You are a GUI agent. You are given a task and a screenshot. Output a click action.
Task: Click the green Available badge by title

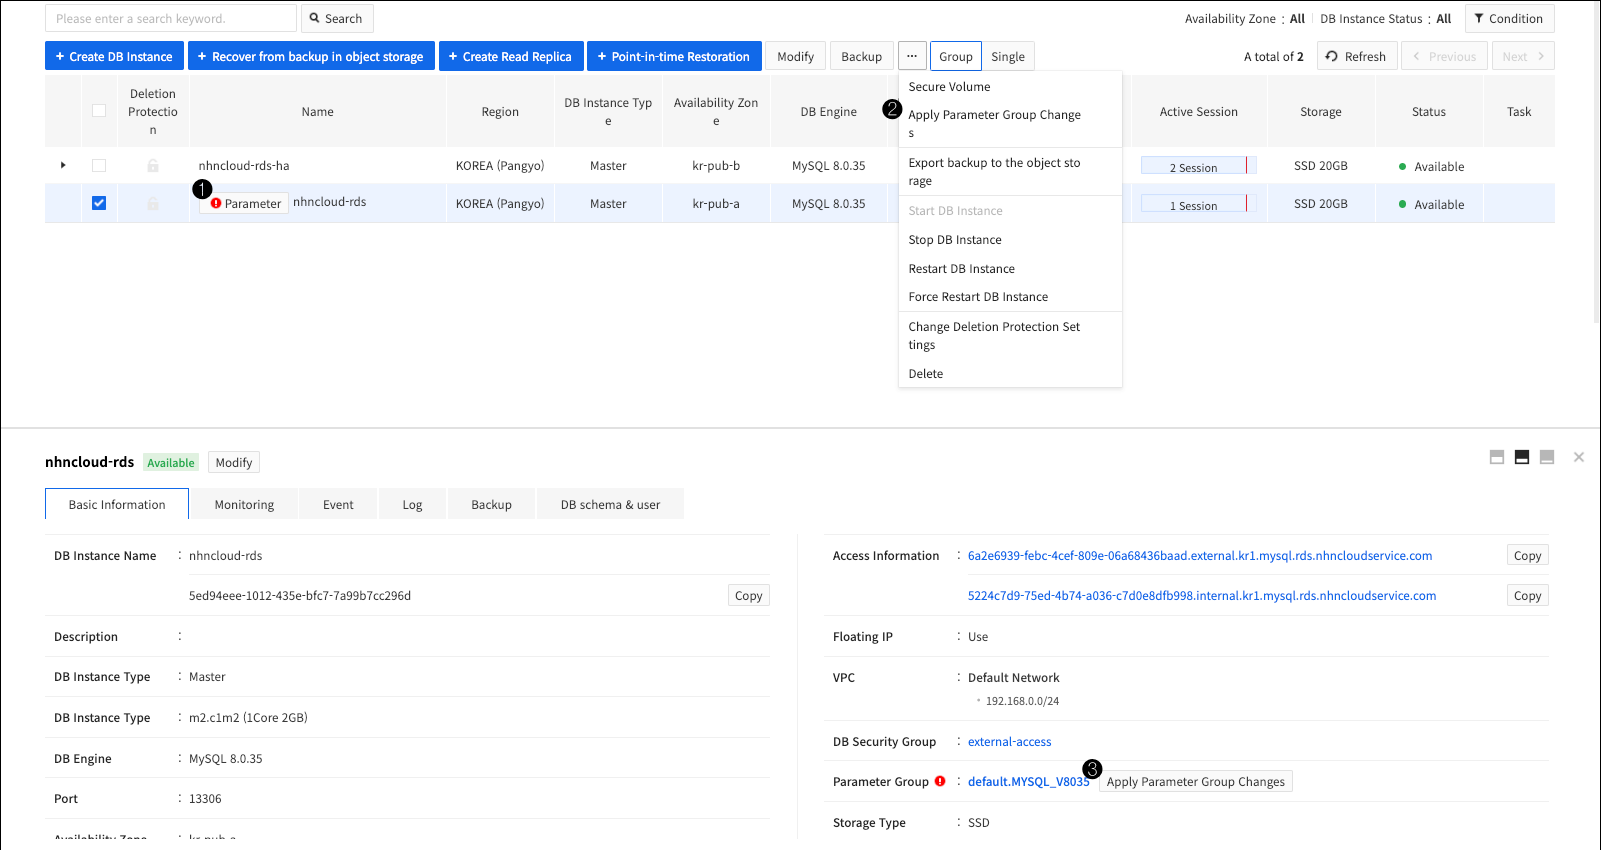pos(171,462)
